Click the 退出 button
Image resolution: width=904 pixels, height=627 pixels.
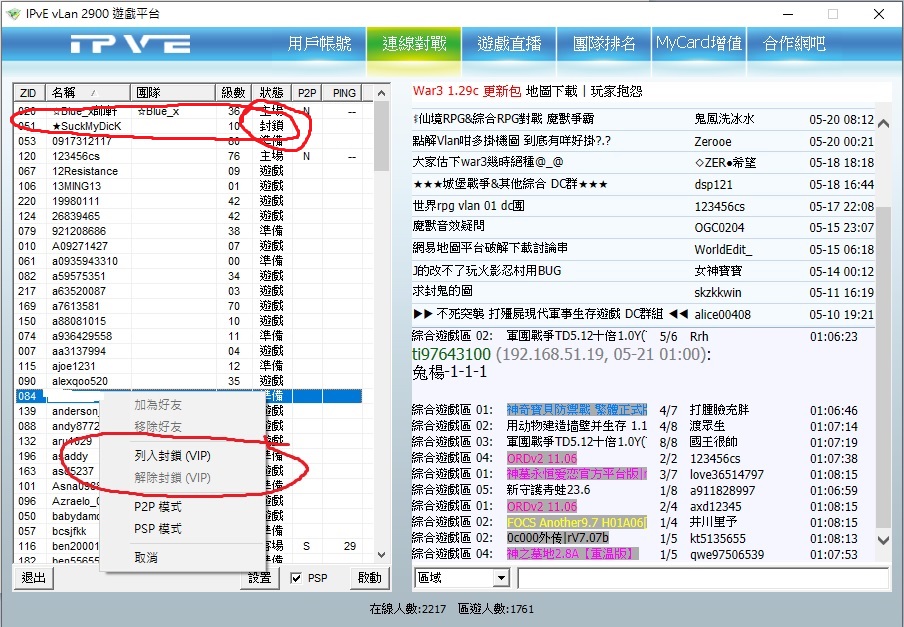click(33, 577)
